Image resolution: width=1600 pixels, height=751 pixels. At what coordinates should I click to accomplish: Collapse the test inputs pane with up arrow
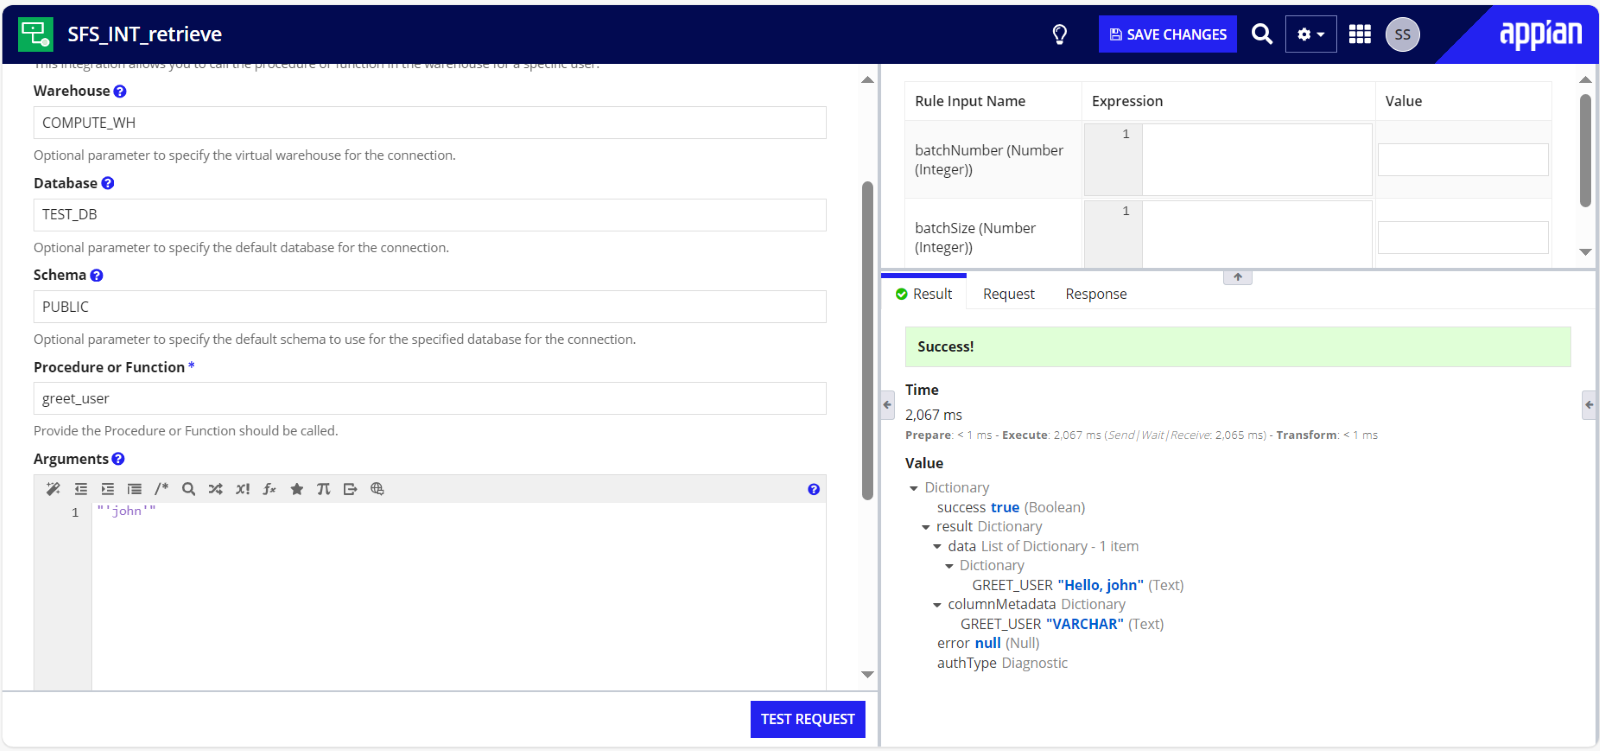point(1238,277)
